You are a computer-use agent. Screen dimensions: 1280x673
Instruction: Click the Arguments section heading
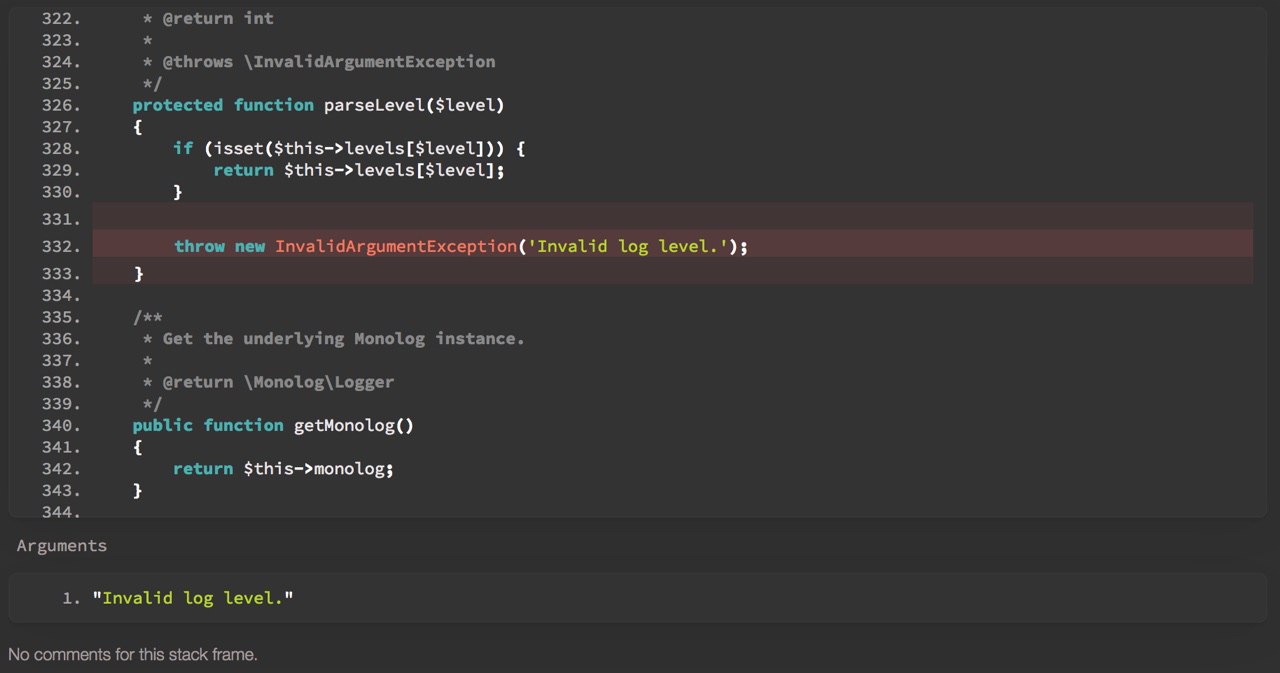62,546
